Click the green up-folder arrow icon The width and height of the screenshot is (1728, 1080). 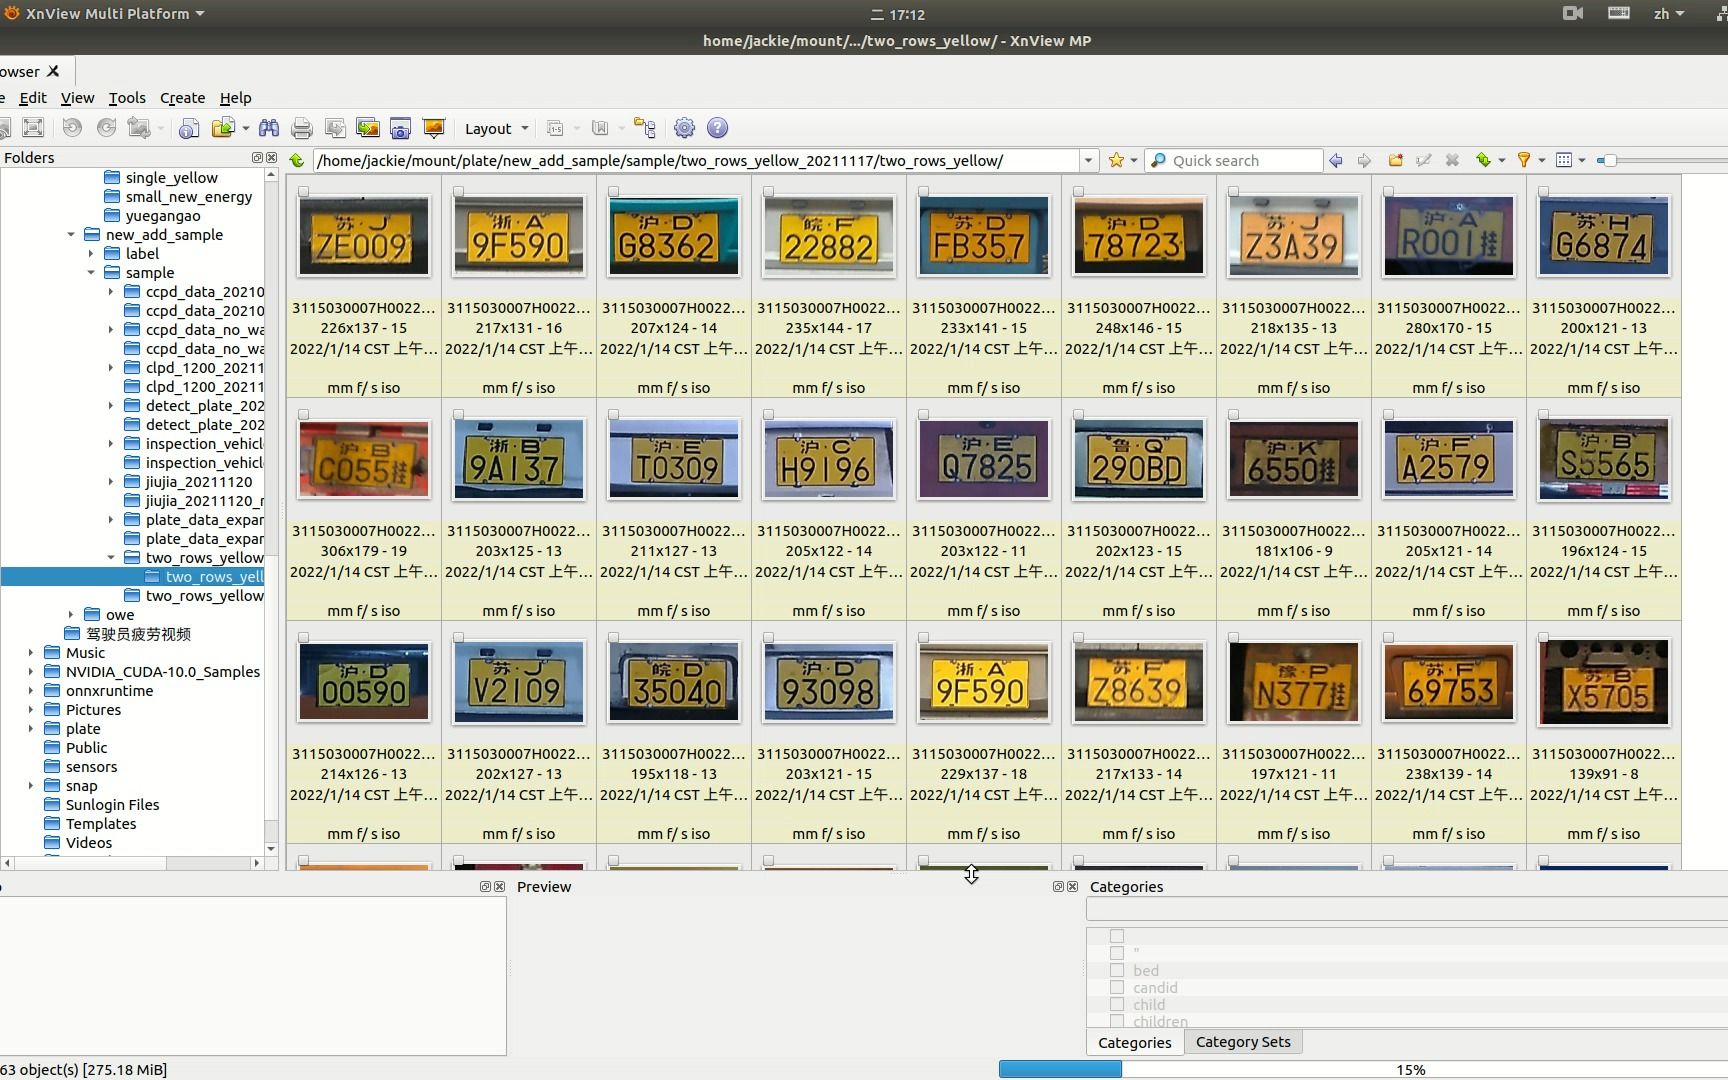(297, 160)
